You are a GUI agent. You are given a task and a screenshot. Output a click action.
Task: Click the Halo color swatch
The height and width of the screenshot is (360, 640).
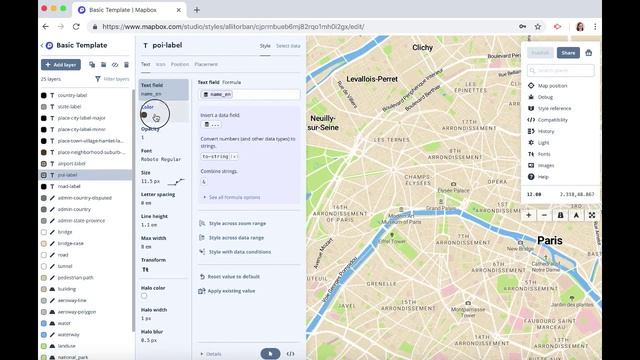[144, 296]
